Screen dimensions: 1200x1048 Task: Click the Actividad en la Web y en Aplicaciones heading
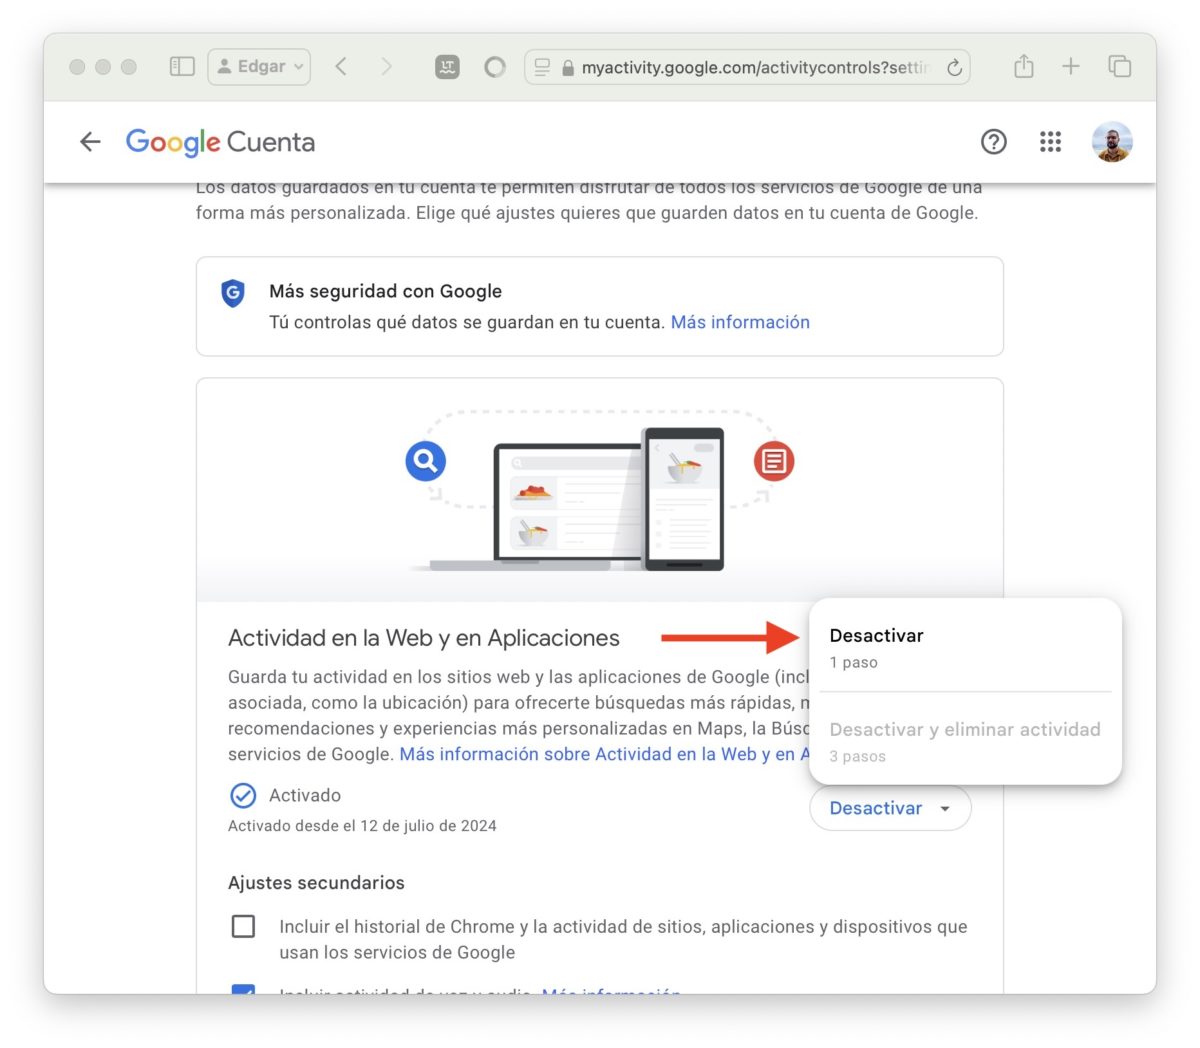(x=424, y=638)
